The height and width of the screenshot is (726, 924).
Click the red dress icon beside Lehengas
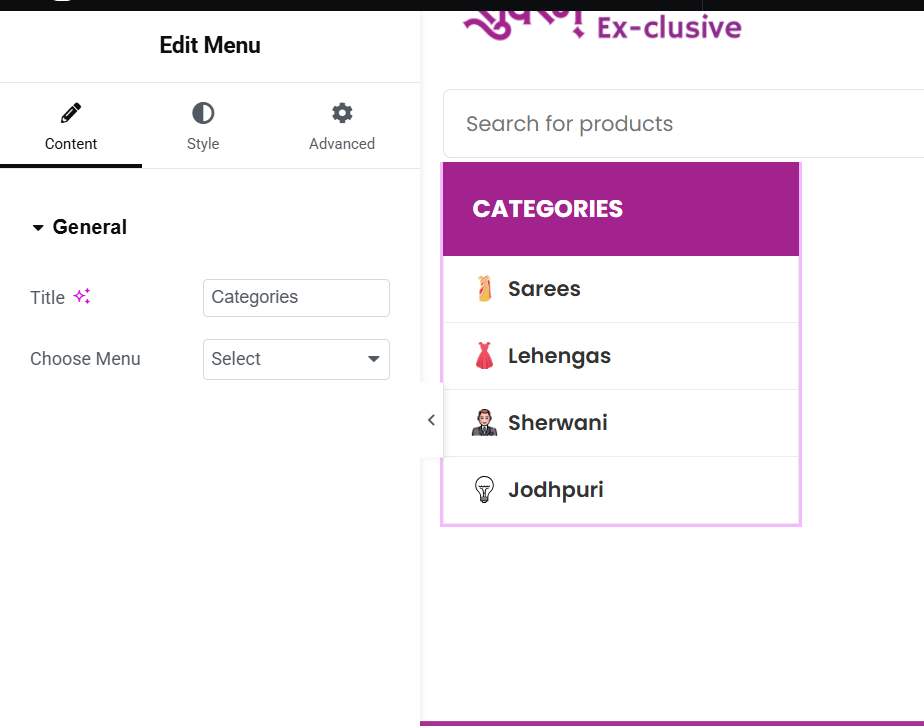(x=484, y=356)
